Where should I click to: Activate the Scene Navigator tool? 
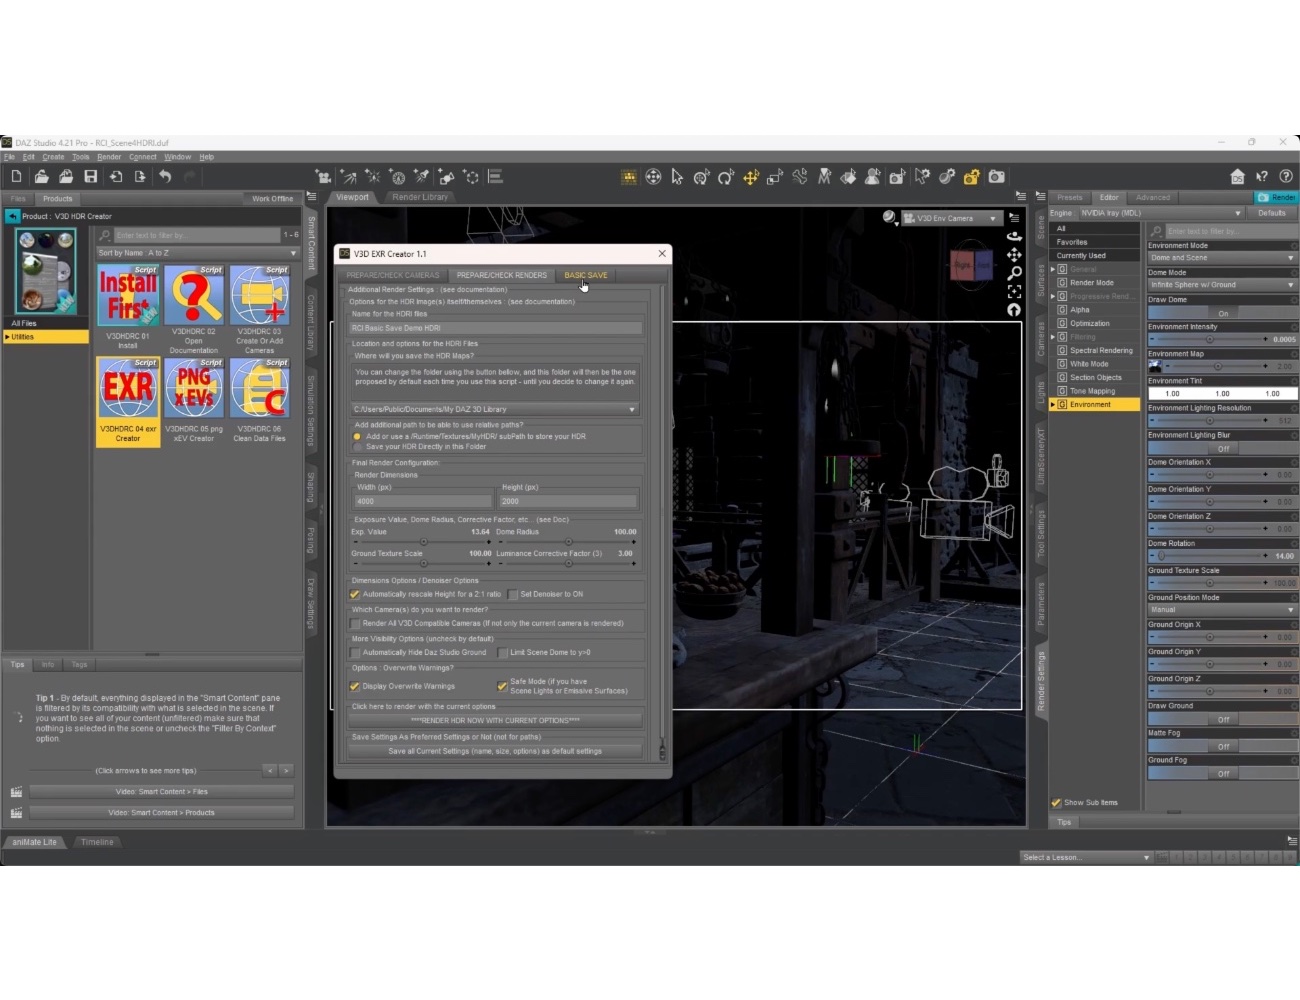pos(654,176)
